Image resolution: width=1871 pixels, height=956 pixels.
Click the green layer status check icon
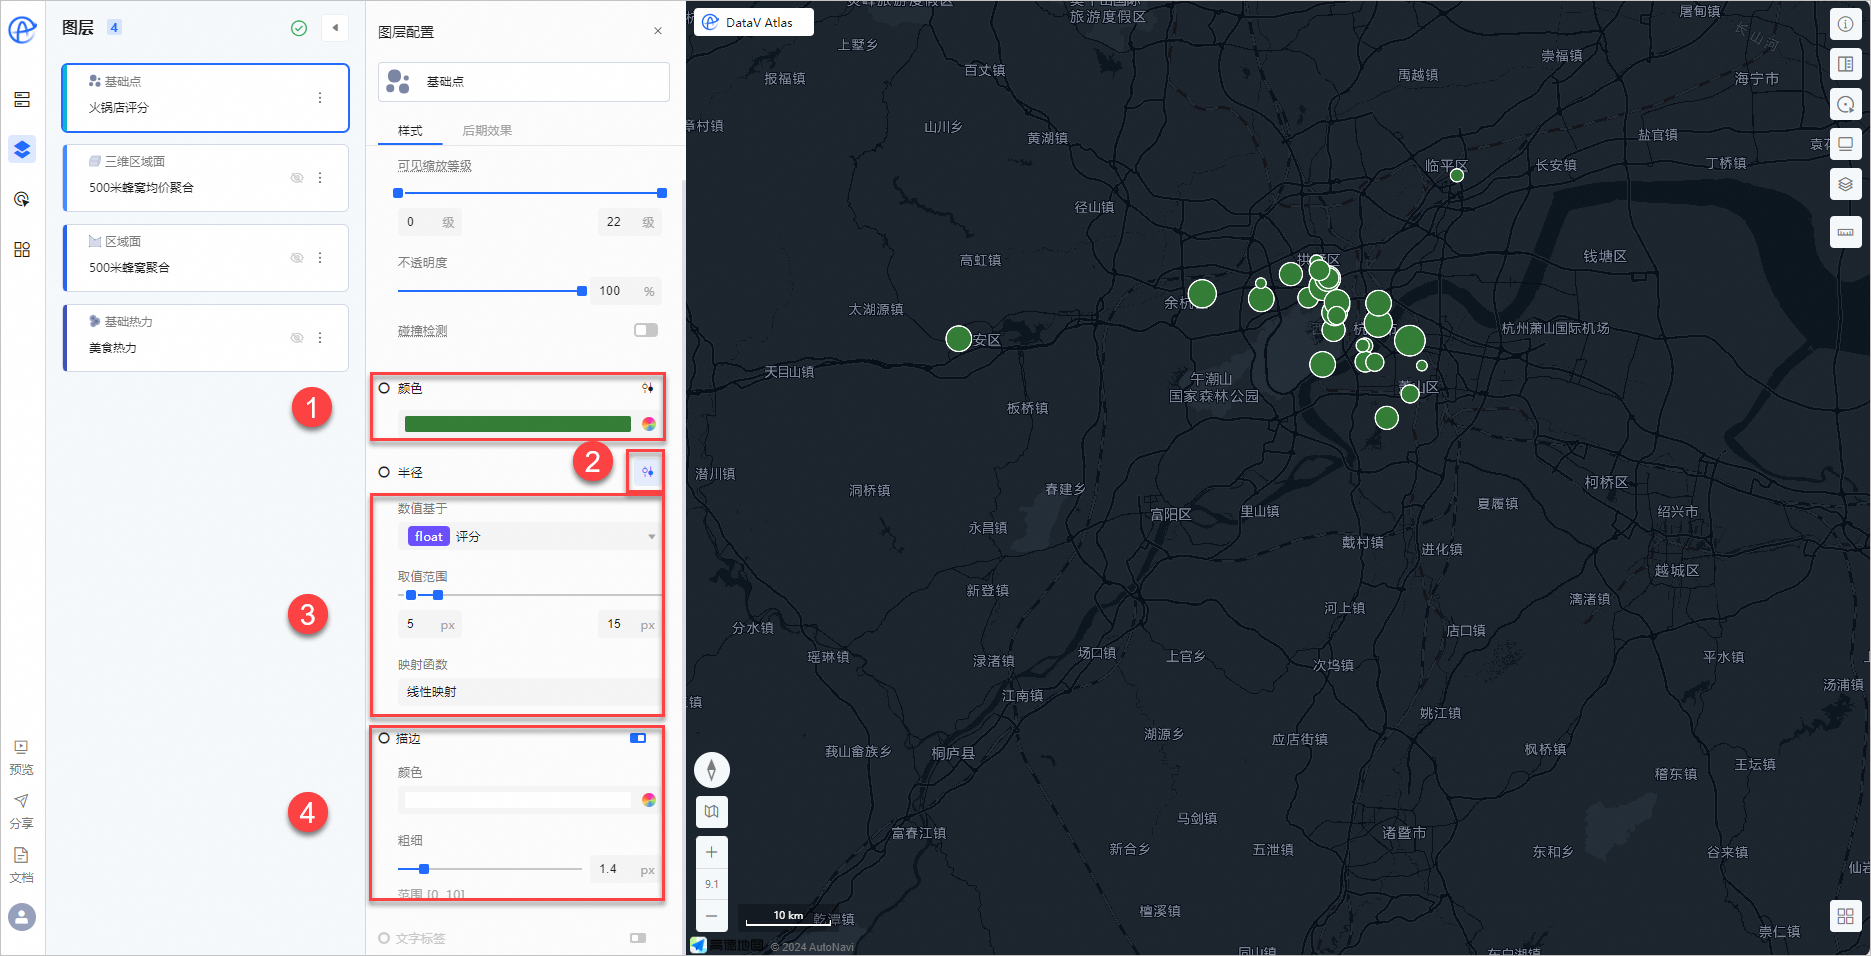coord(299,28)
